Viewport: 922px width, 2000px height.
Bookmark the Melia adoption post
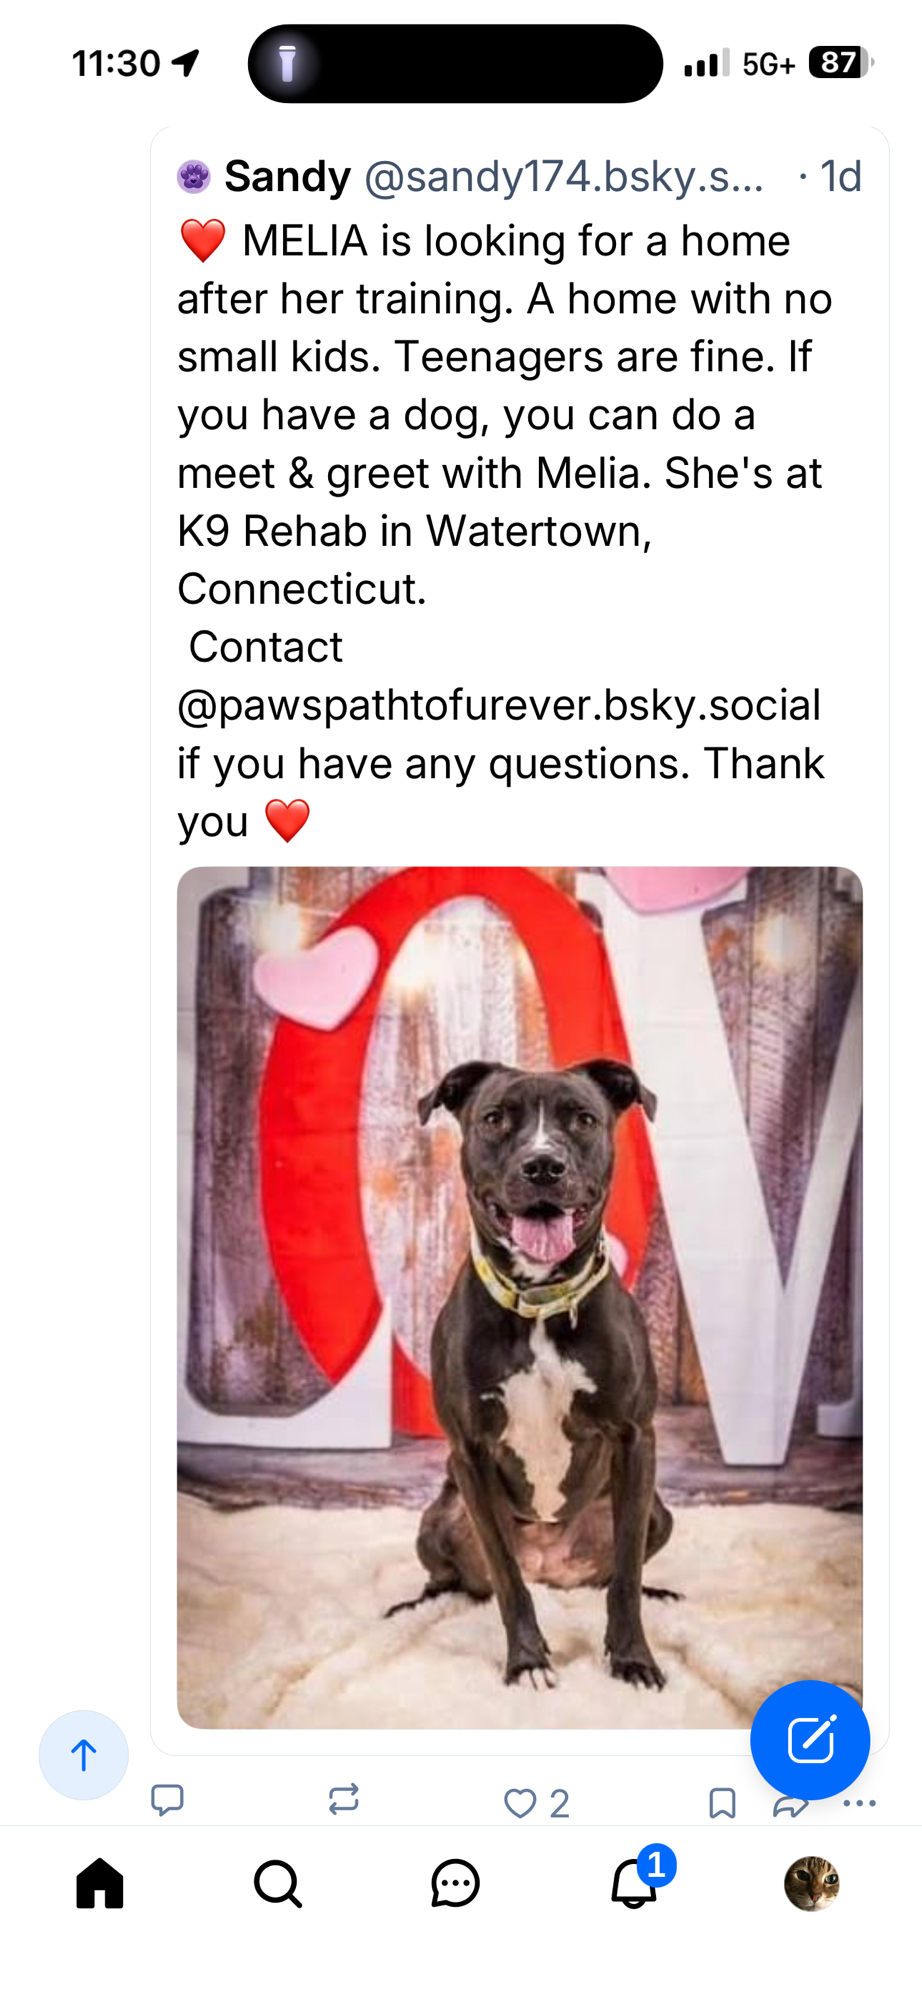[x=722, y=1803]
